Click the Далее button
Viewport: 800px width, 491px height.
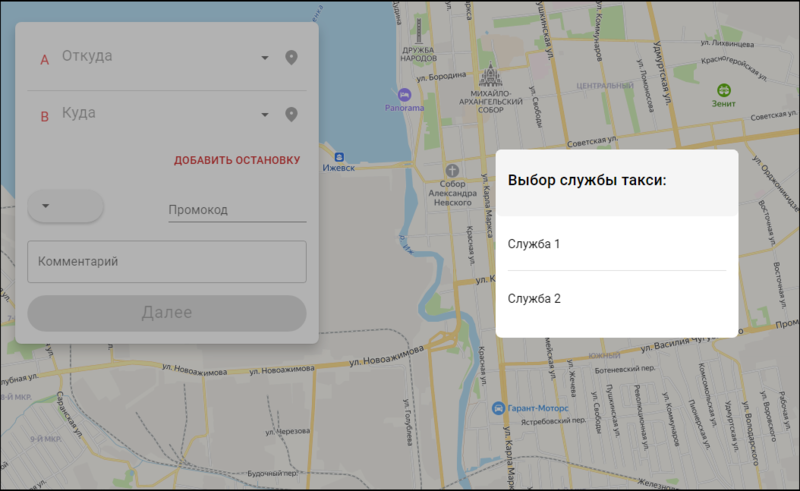pyautogui.click(x=167, y=313)
